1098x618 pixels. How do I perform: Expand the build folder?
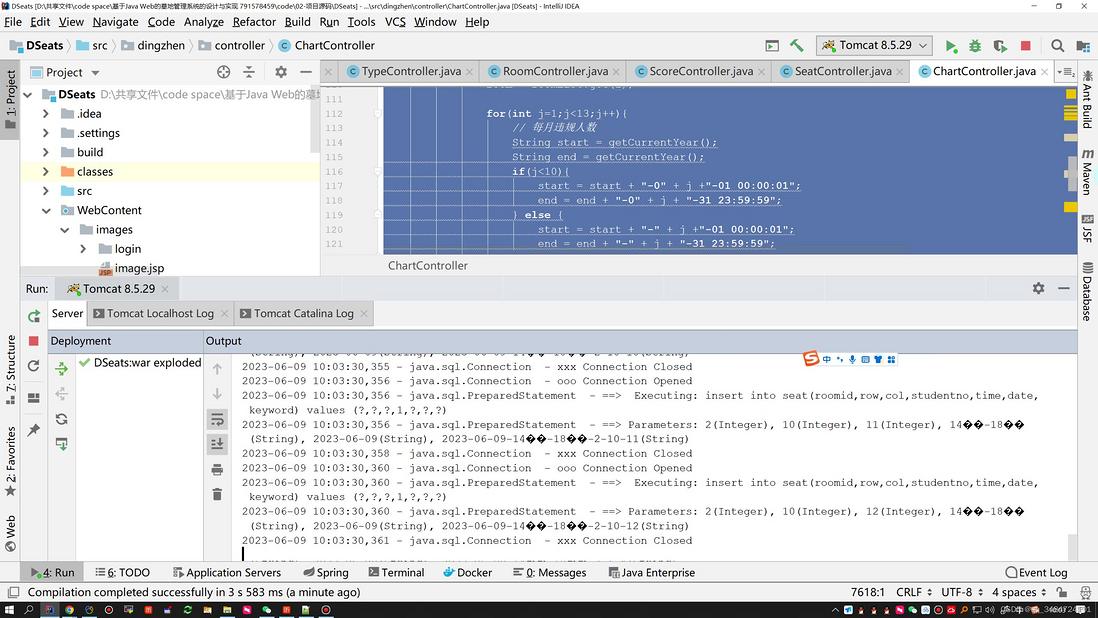46,152
